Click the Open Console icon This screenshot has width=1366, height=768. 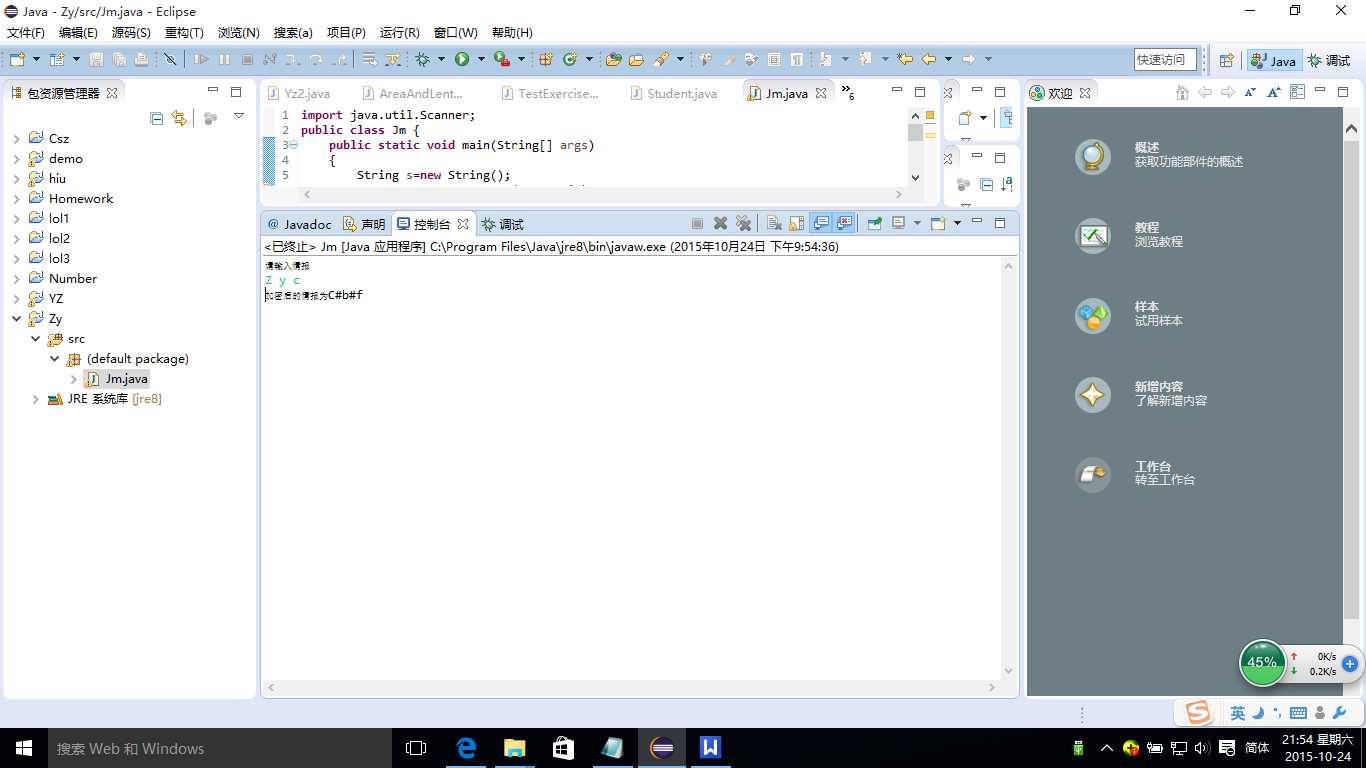coord(938,224)
